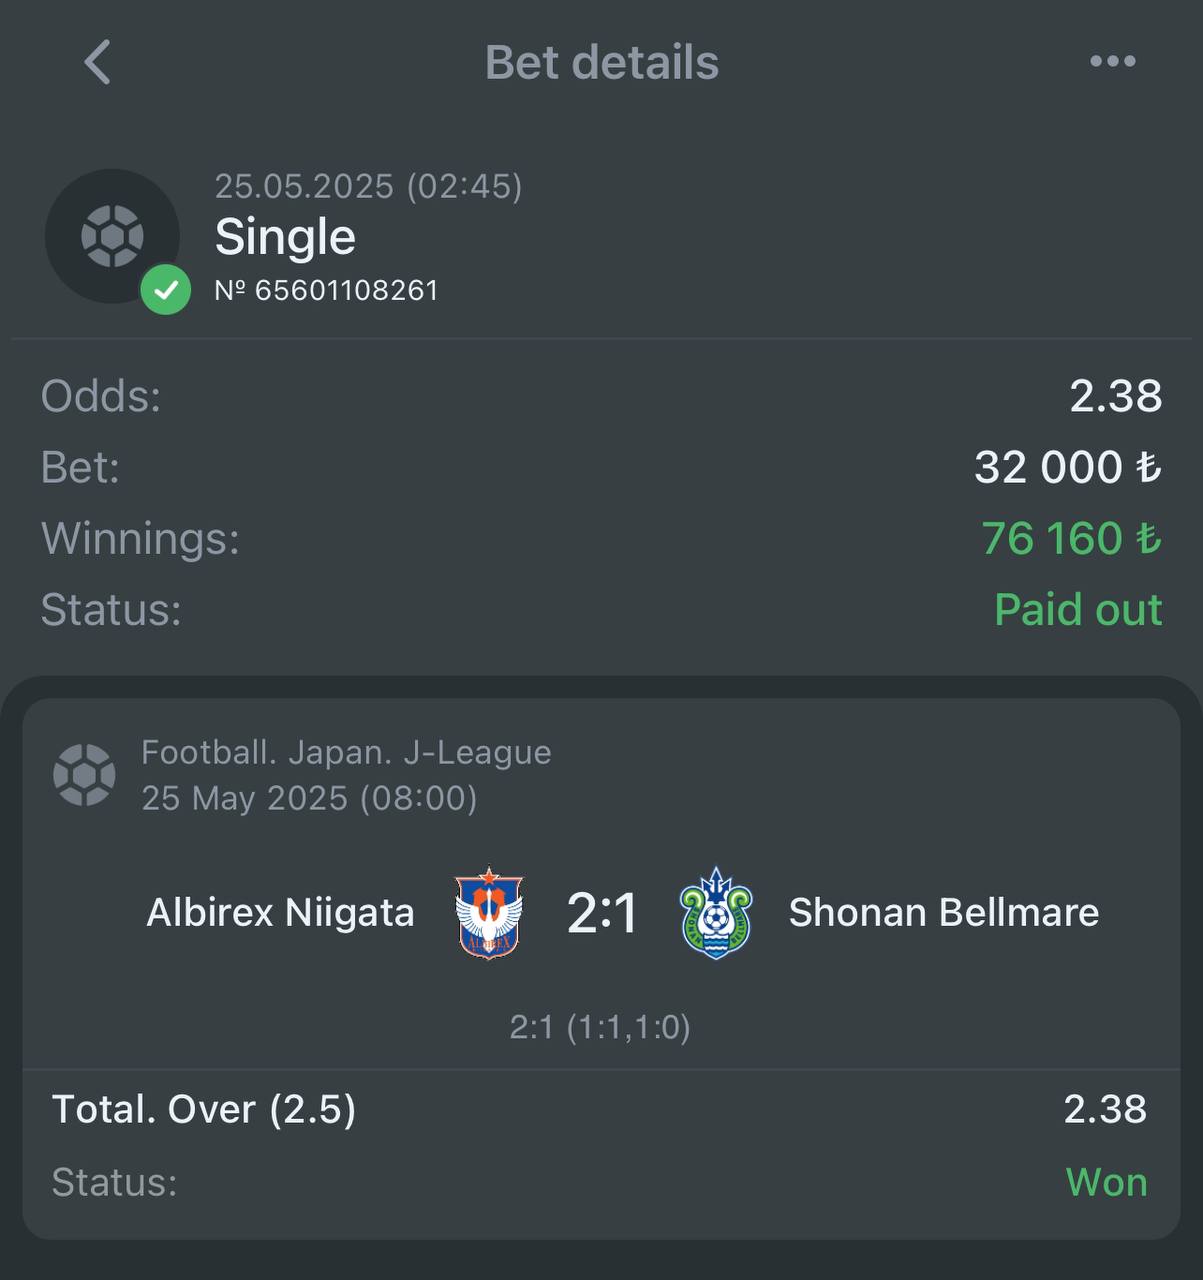Open the three-dot more options menu
This screenshot has width=1203, height=1280.
pyautogui.click(x=1112, y=61)
